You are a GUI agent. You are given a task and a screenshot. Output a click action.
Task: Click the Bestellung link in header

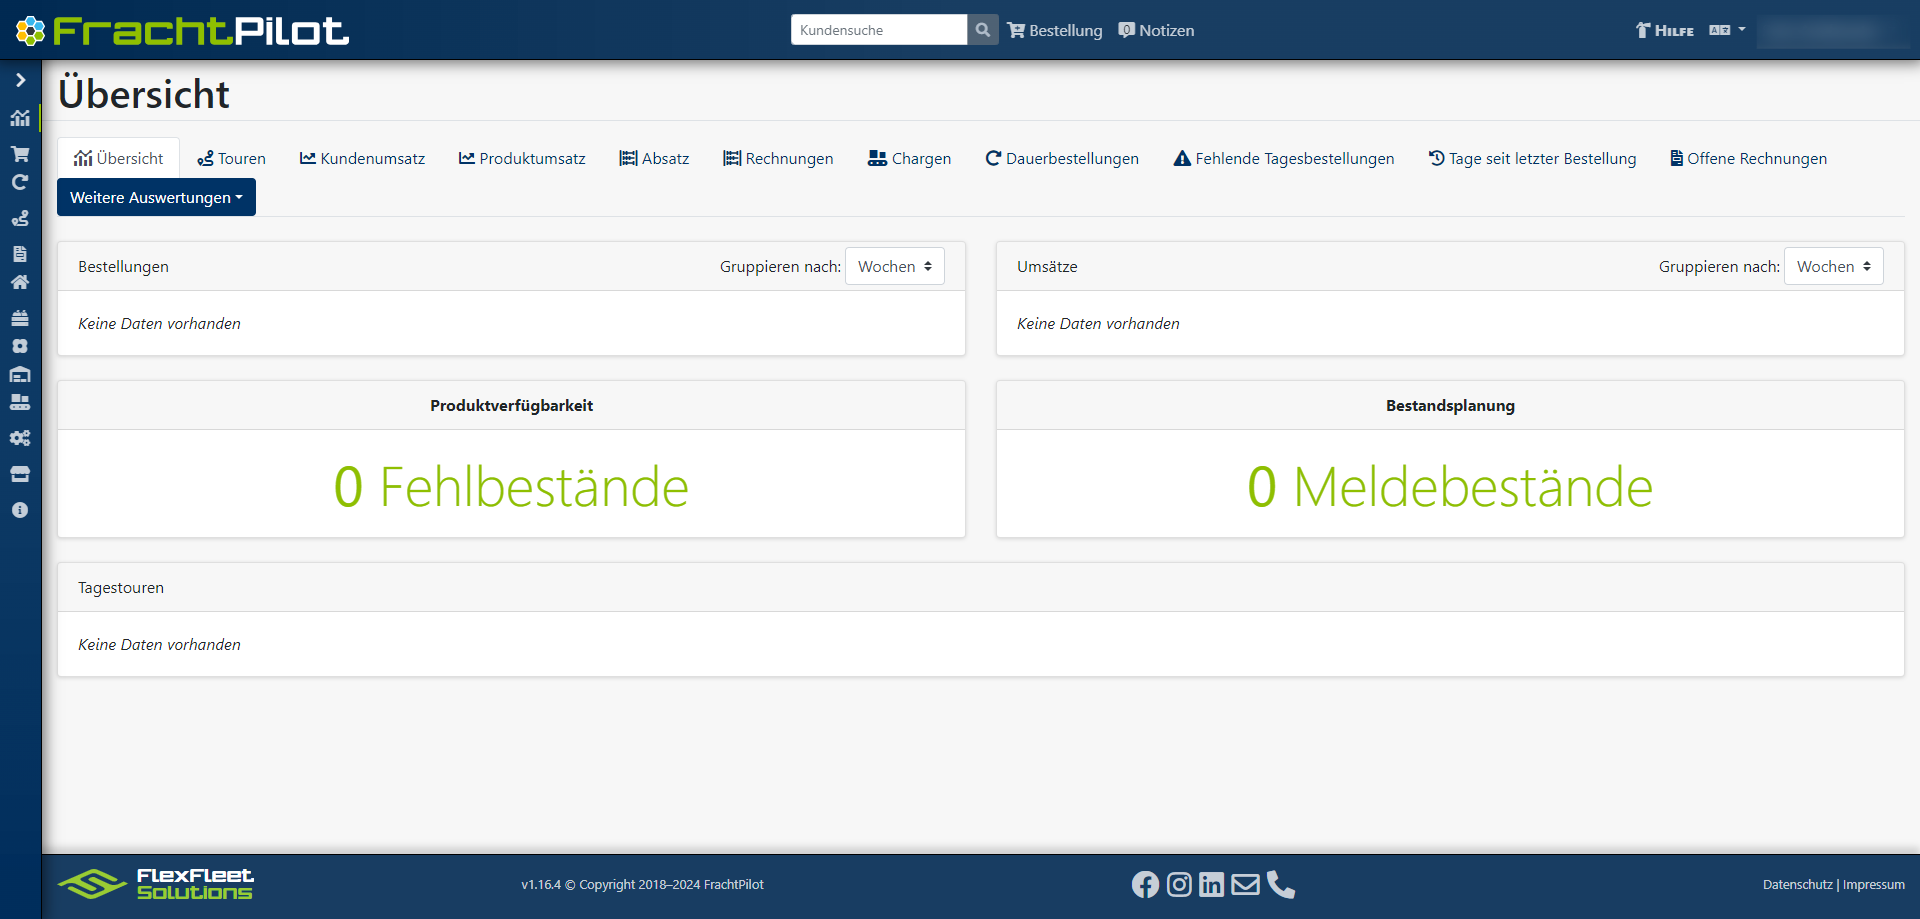[x=1055, y=30]
